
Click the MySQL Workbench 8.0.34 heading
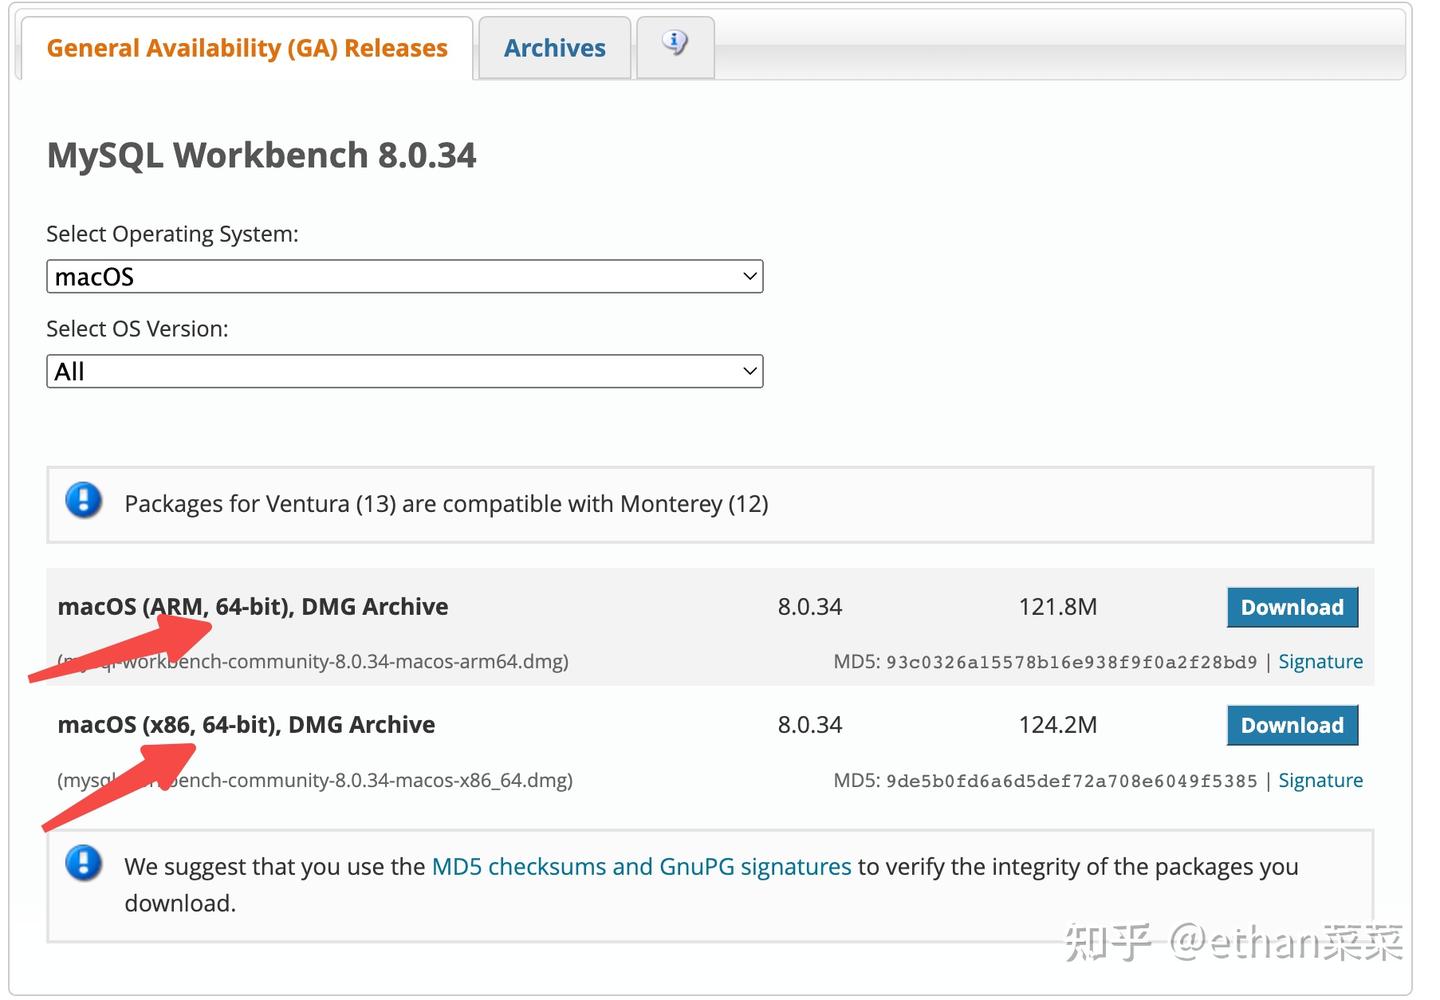(x=261, y=155)
